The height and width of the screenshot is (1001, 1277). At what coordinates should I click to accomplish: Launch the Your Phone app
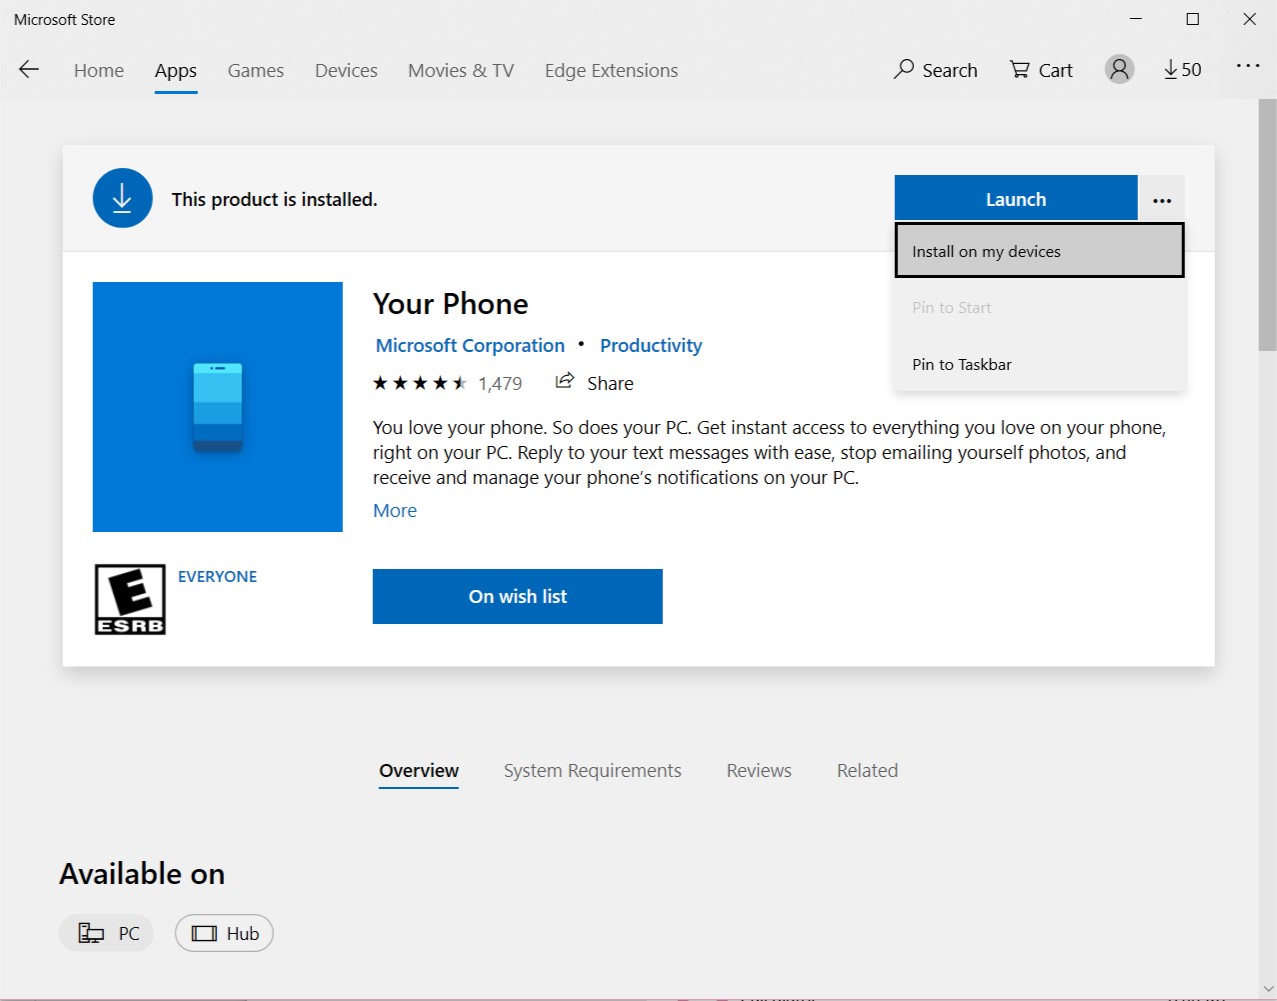point(1016,199)
